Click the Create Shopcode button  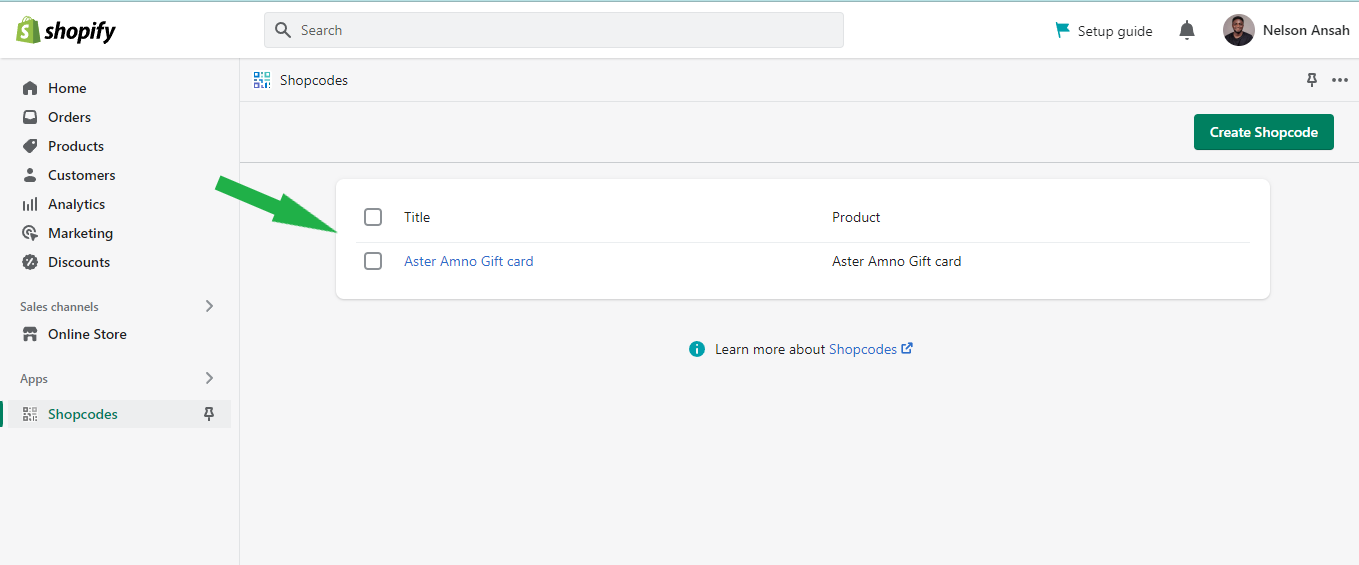[1263, 132]
